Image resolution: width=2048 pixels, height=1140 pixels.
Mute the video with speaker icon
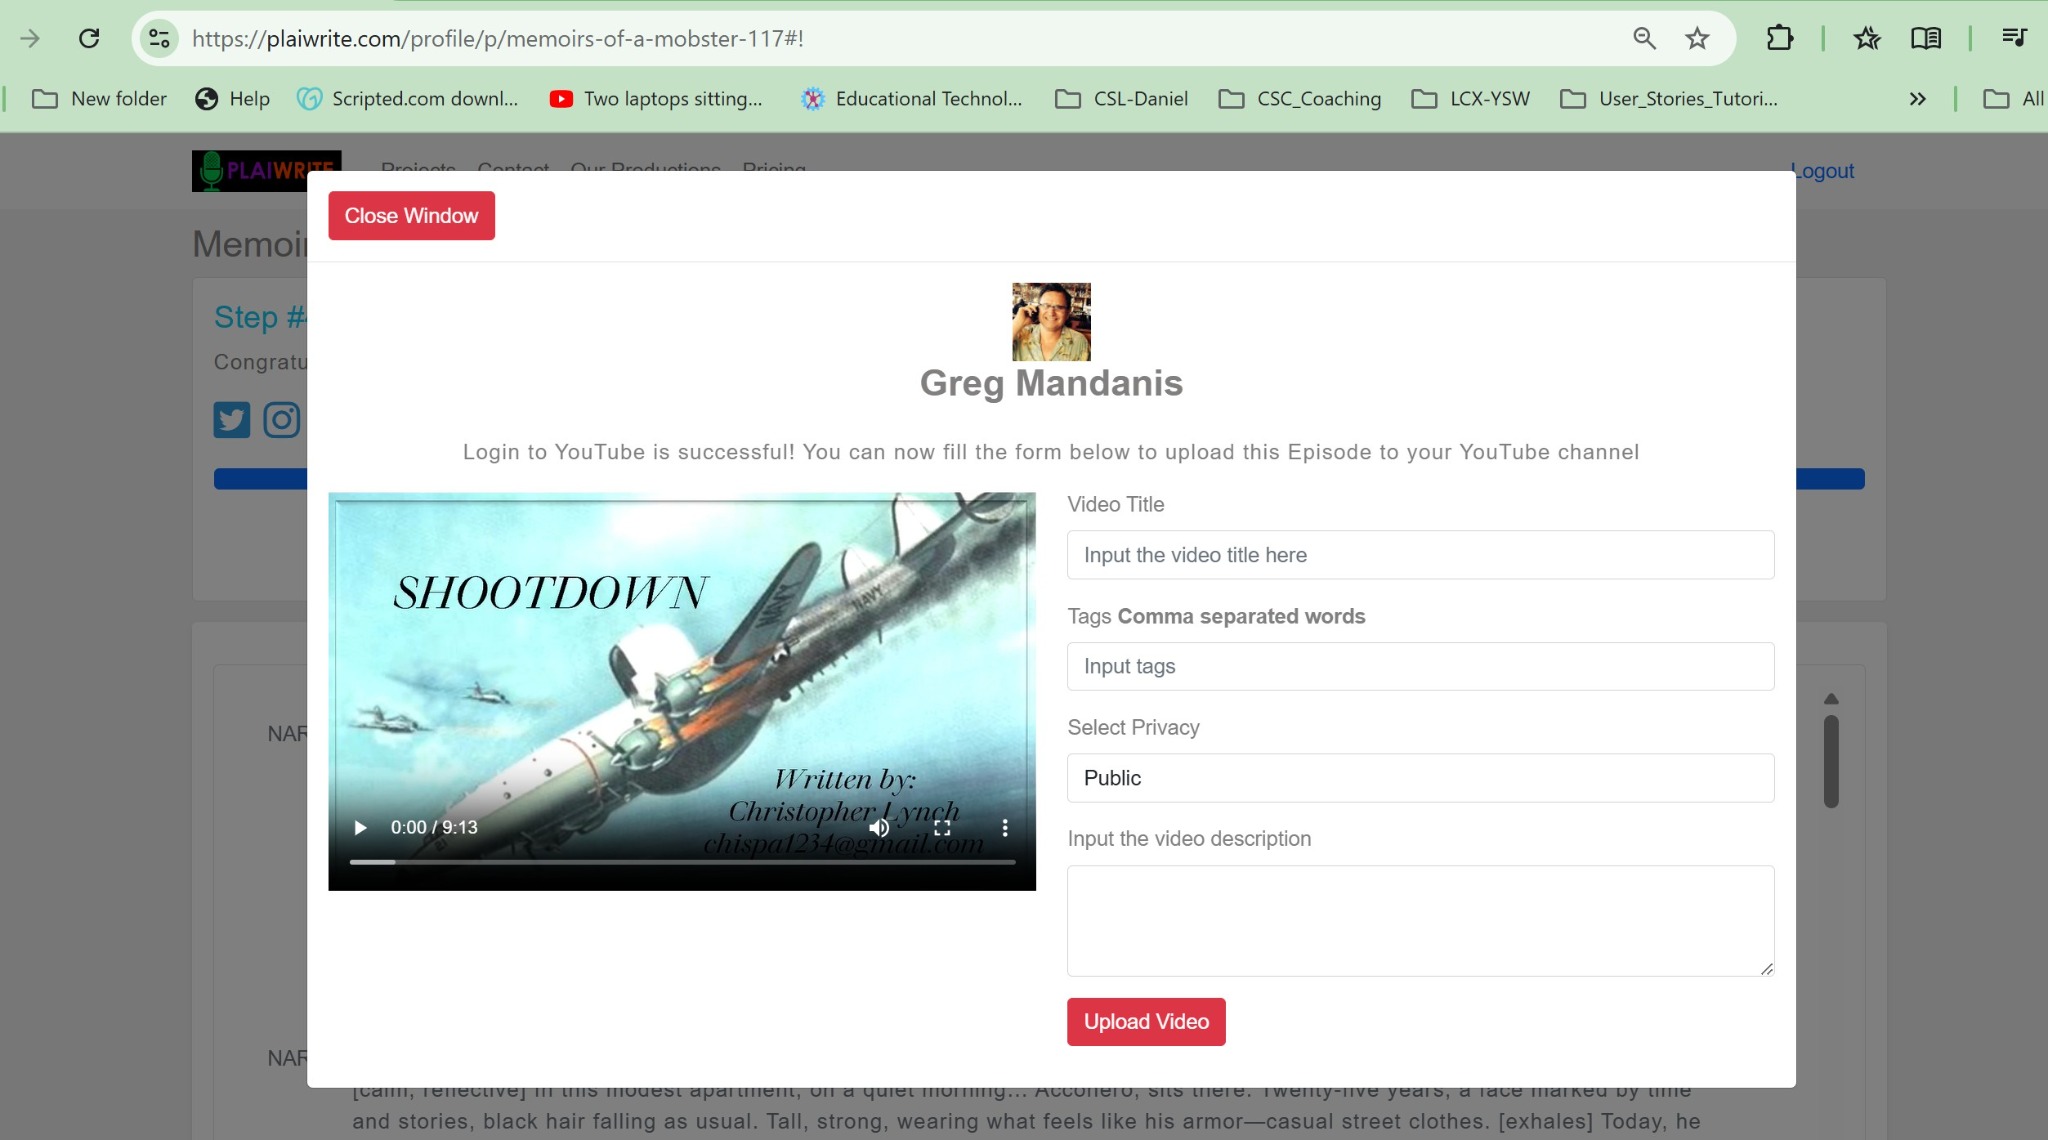pyautogui.click(x=879, y=828)
